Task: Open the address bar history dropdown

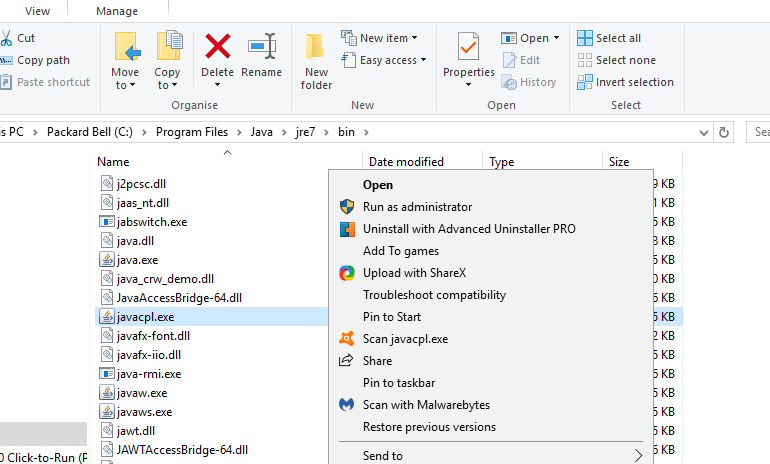Action: point(704,133)
